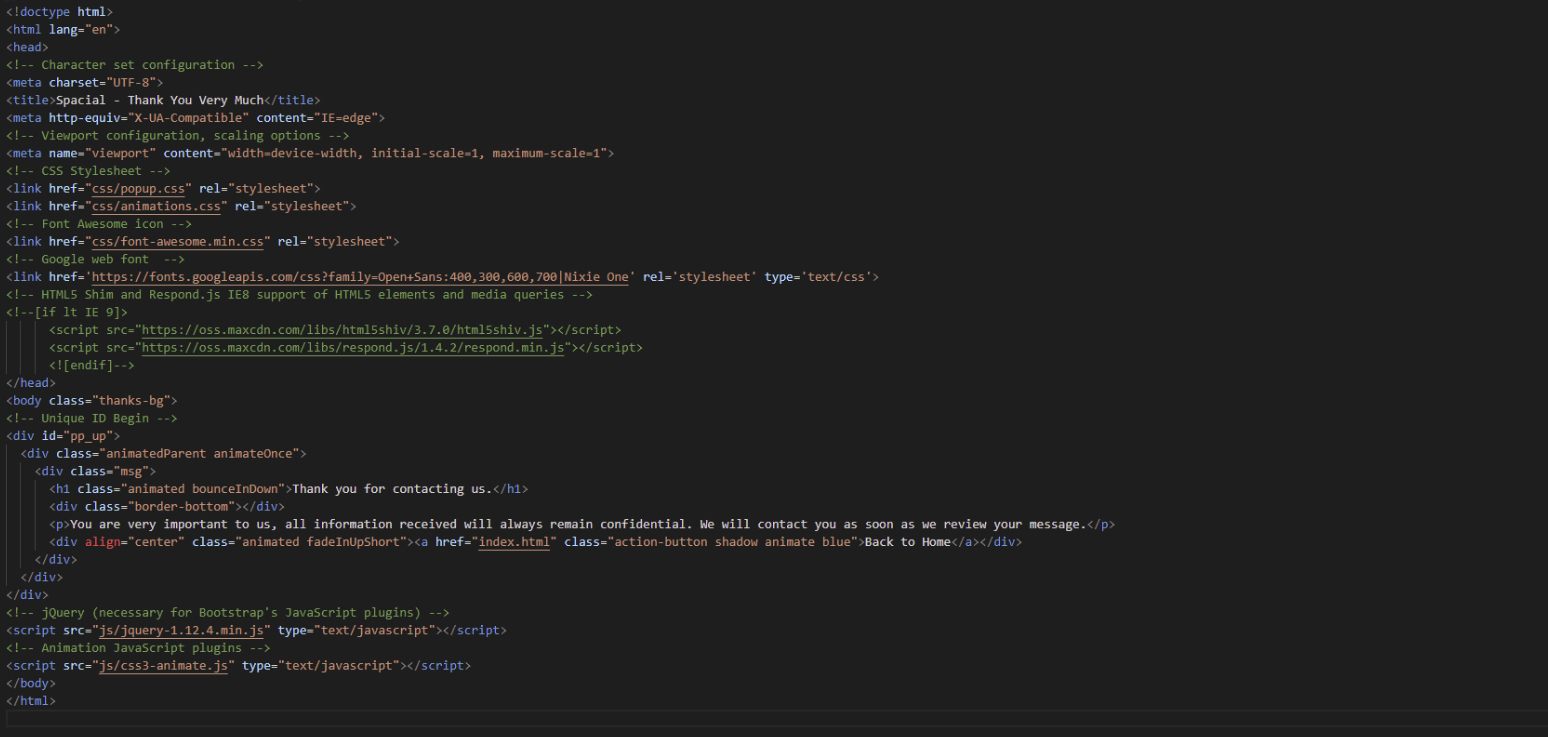Click the 'CSS Stylesheet' comment
Screen dimensions: 1548x737
88,171
